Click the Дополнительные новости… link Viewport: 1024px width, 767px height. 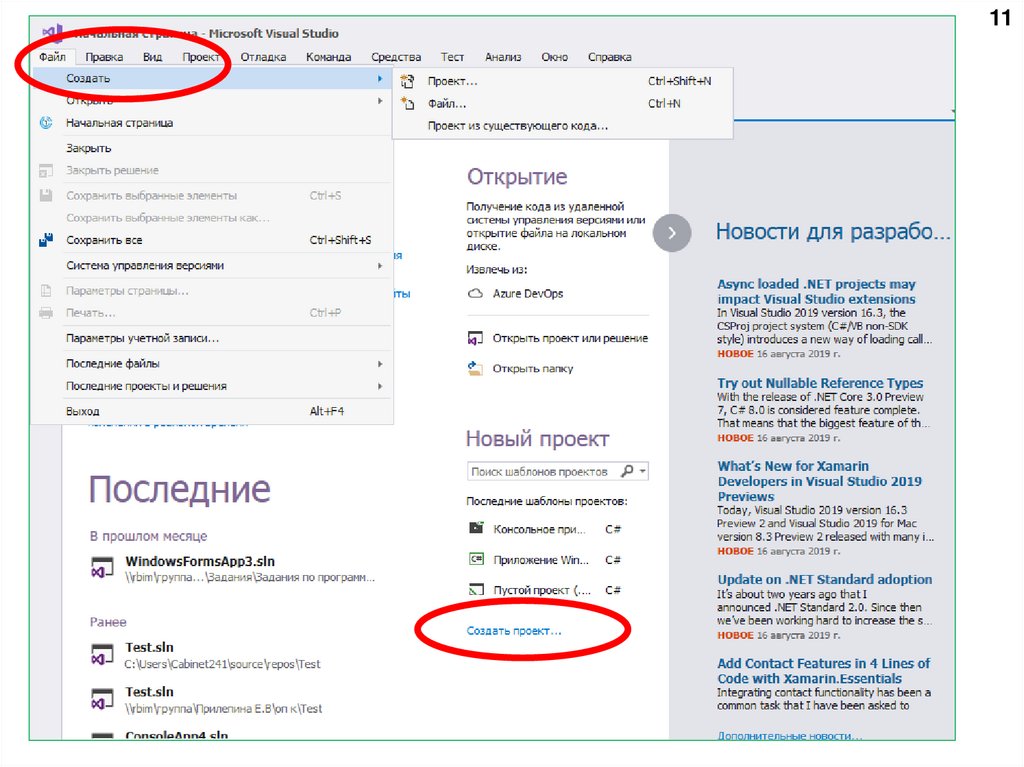pos(790,736)
